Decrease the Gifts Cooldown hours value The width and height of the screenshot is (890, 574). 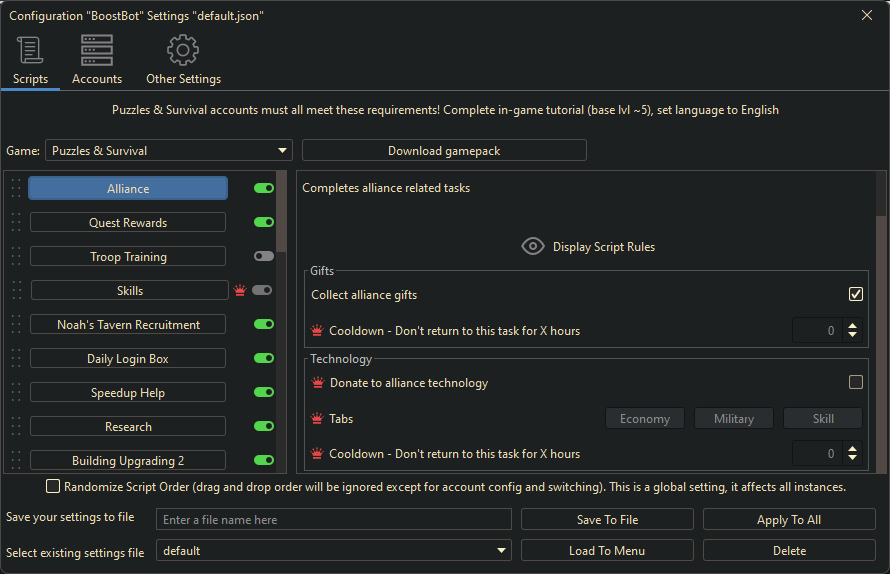852,335
